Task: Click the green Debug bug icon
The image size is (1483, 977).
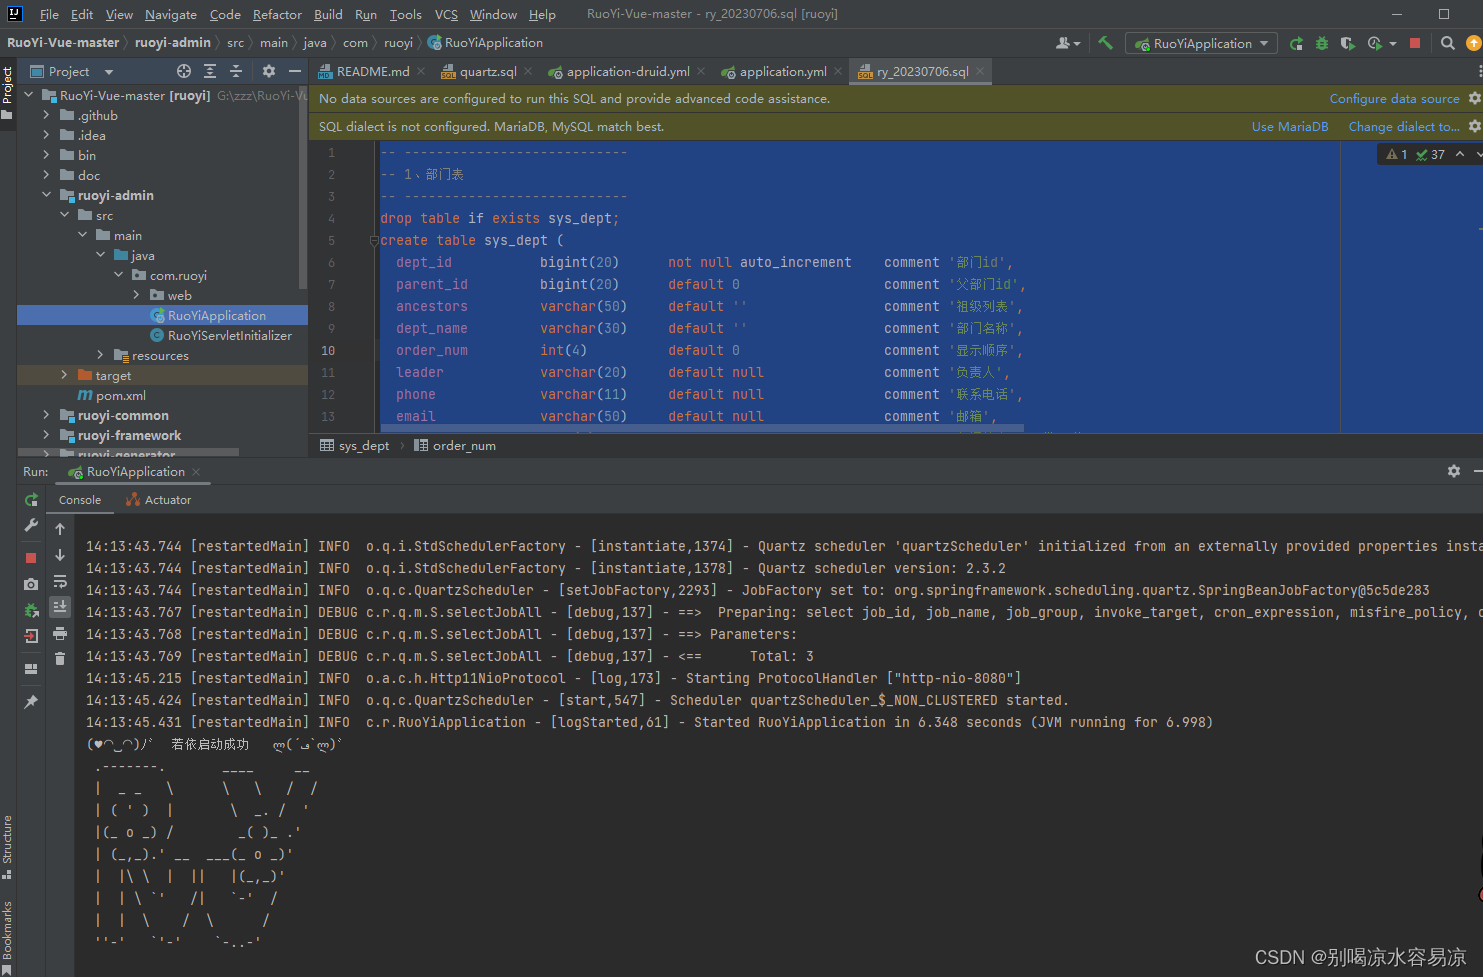Action: click(x=1322, y=43)
